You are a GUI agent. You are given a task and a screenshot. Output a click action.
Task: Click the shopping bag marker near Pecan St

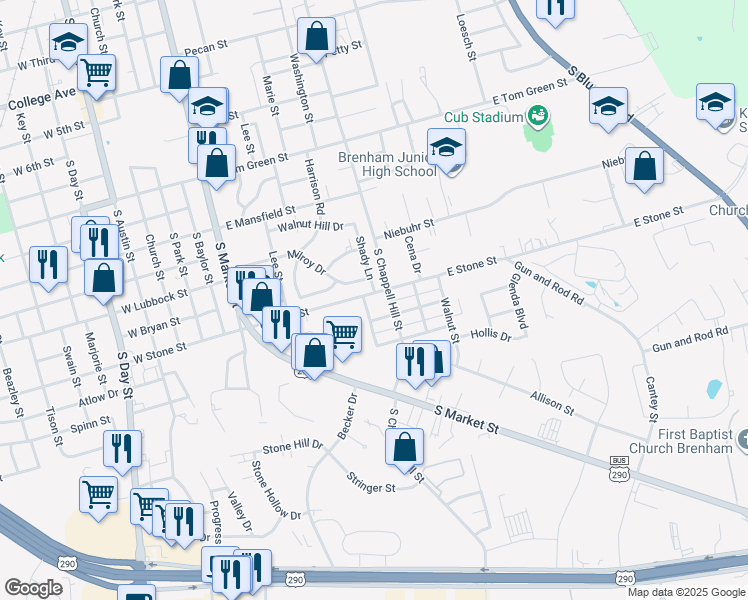pyautogui.click(x=179, y=77)
